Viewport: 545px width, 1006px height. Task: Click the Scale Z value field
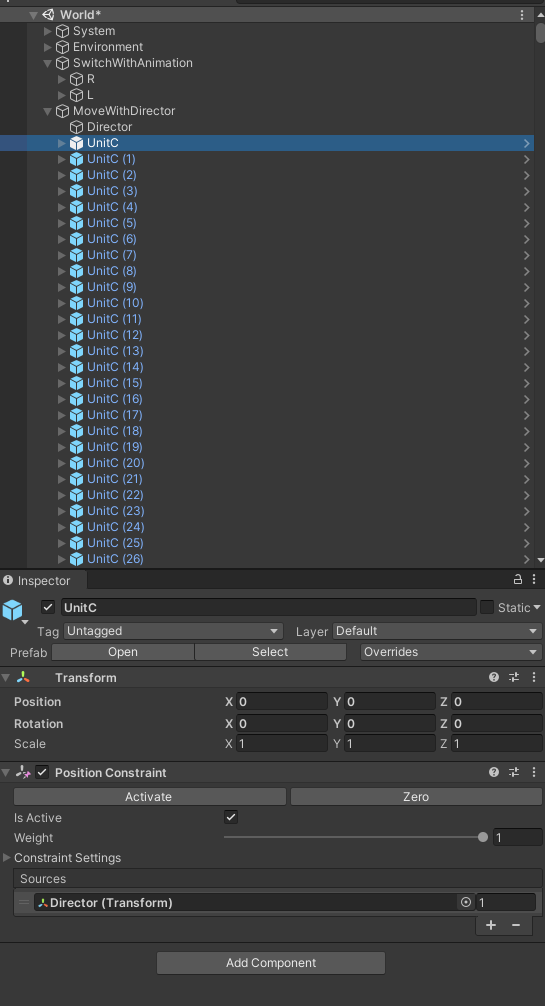click(x=497, y=744)
